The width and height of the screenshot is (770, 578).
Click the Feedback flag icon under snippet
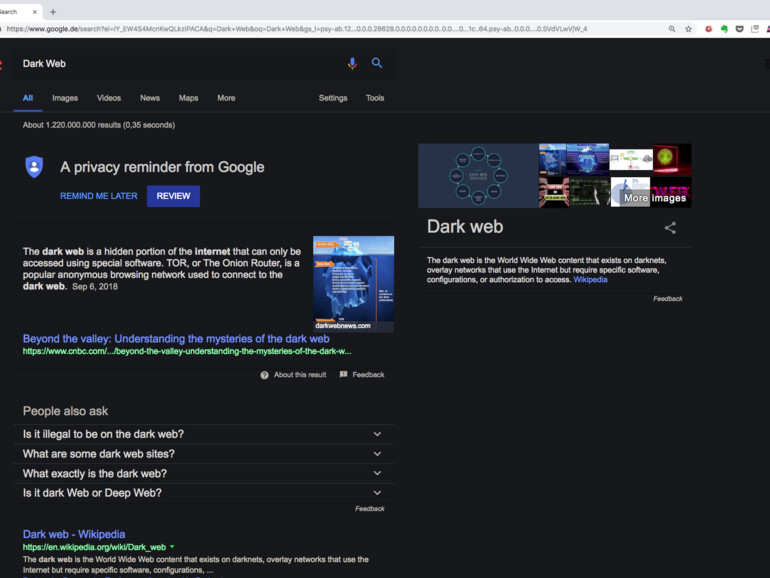[344, 375]
